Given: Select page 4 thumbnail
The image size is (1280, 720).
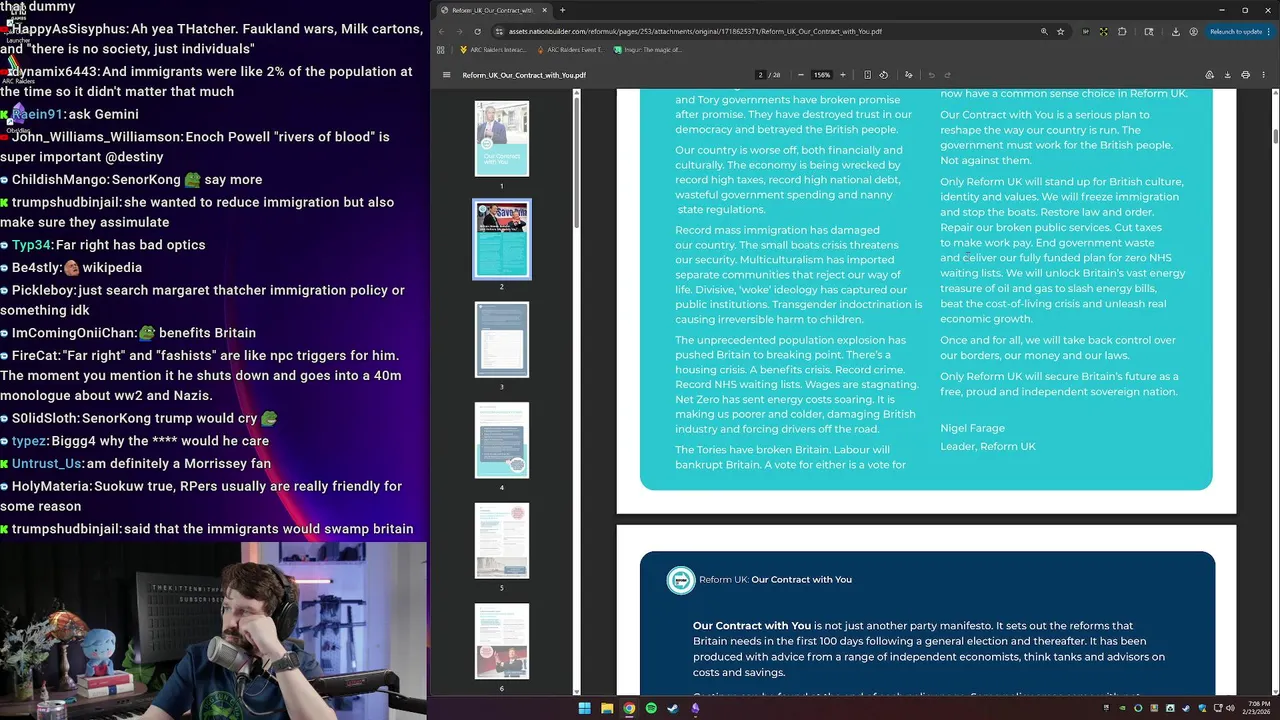Looking at the screenshot, I should (x=502, y=440).
